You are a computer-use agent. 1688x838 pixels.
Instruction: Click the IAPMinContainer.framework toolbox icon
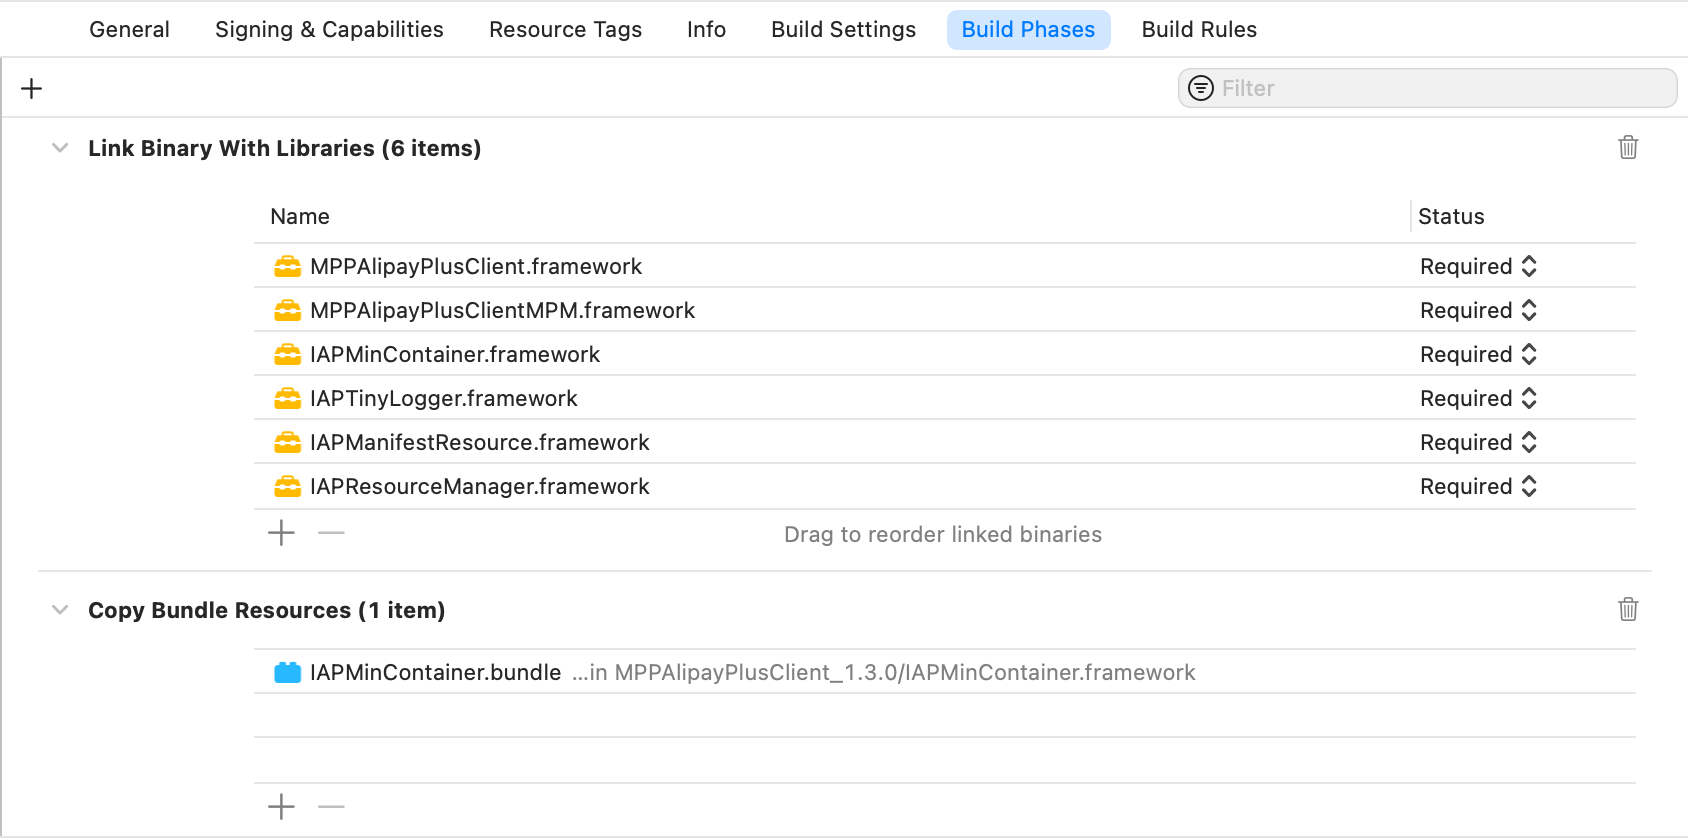[288, 354]
